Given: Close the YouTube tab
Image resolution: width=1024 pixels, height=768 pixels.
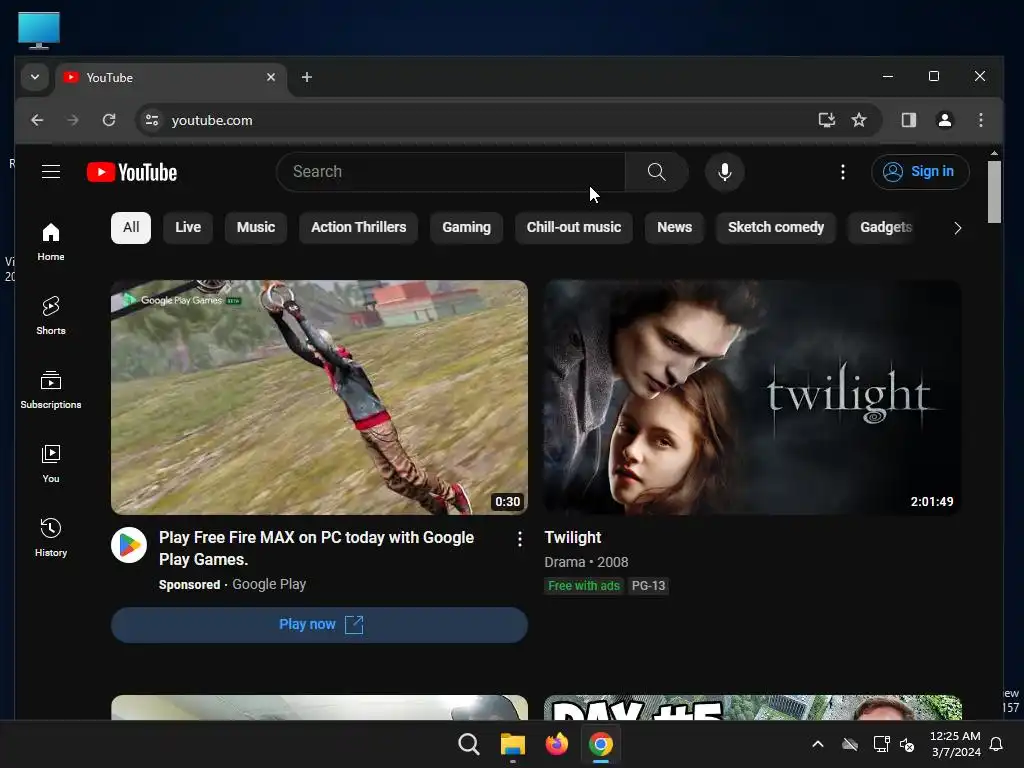Looking at the screenshot, I should pos(271,77).
